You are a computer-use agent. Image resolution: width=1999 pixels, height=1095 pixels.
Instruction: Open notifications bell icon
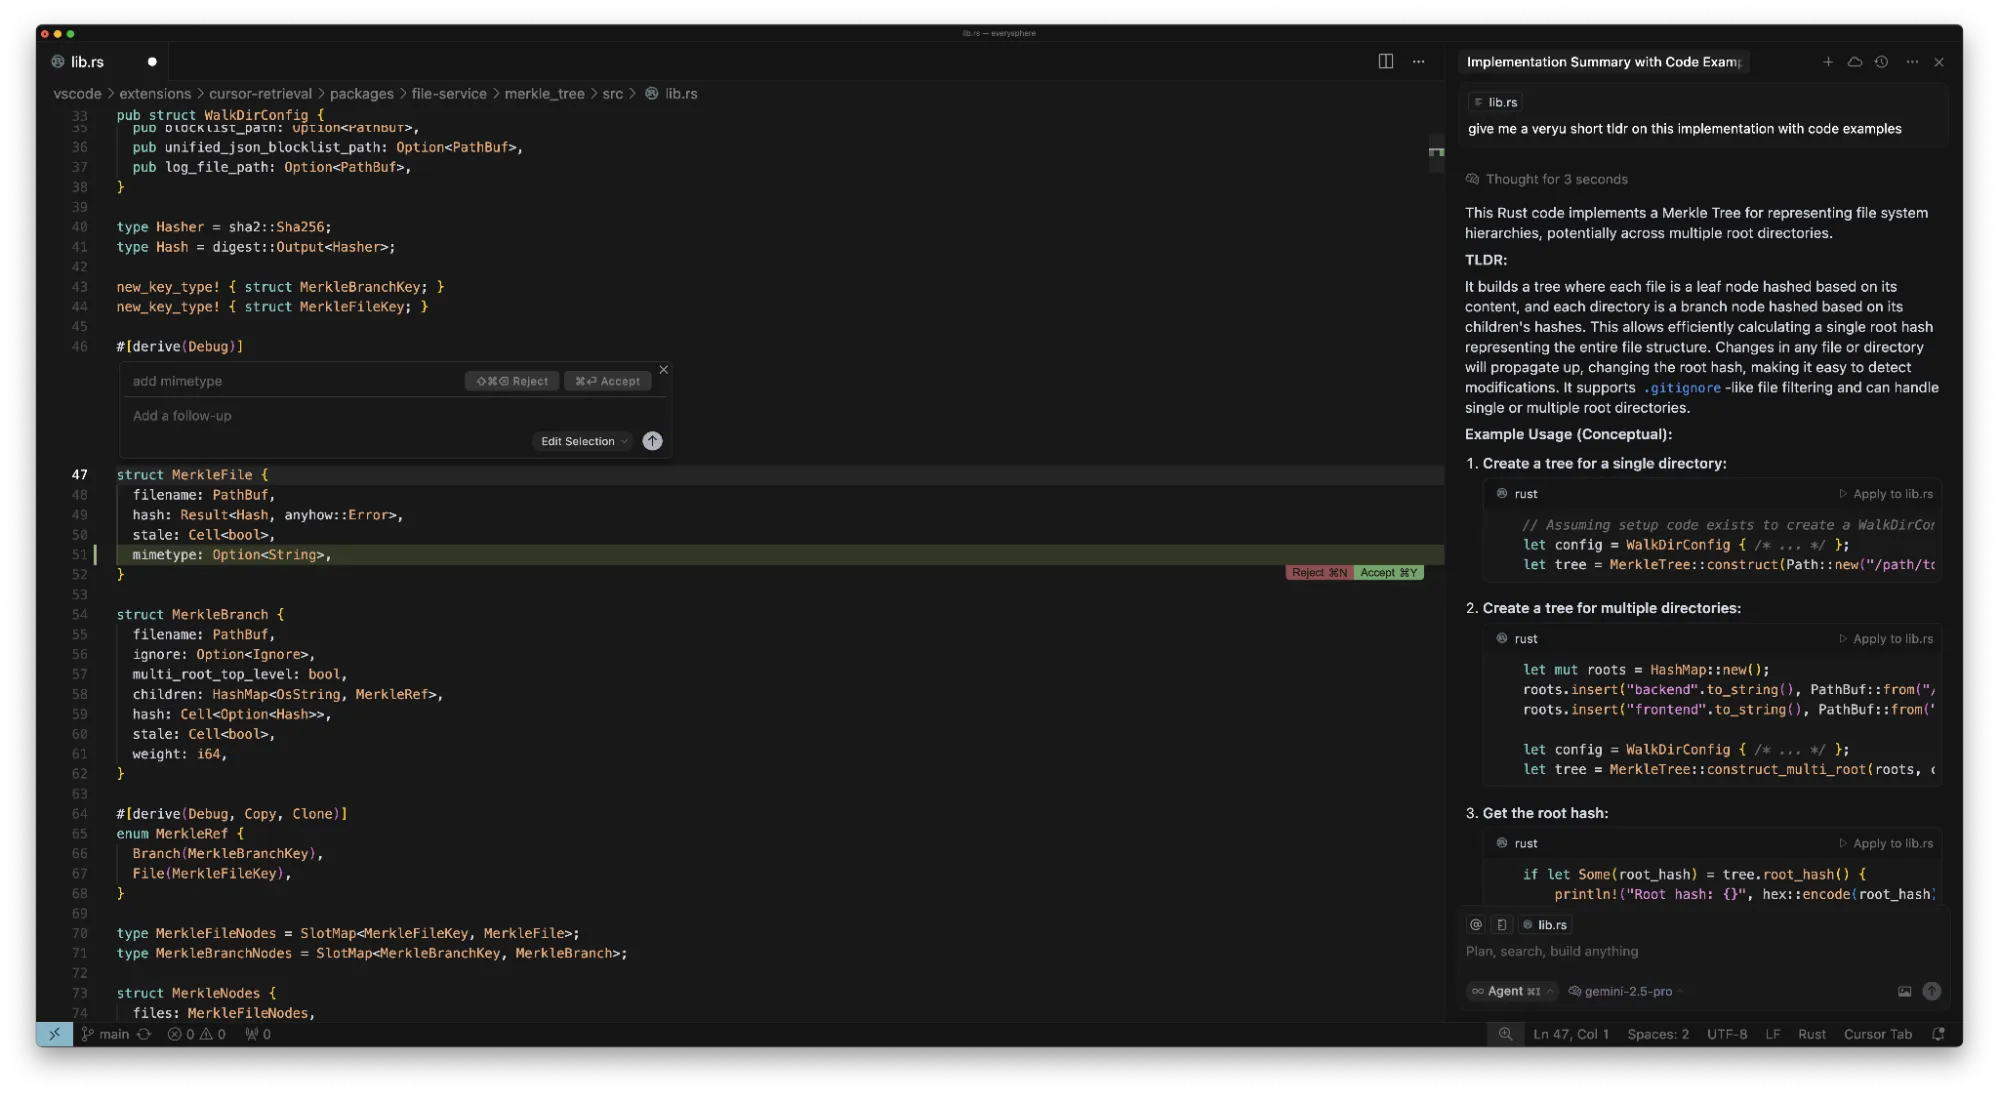coord(1938,1034)
